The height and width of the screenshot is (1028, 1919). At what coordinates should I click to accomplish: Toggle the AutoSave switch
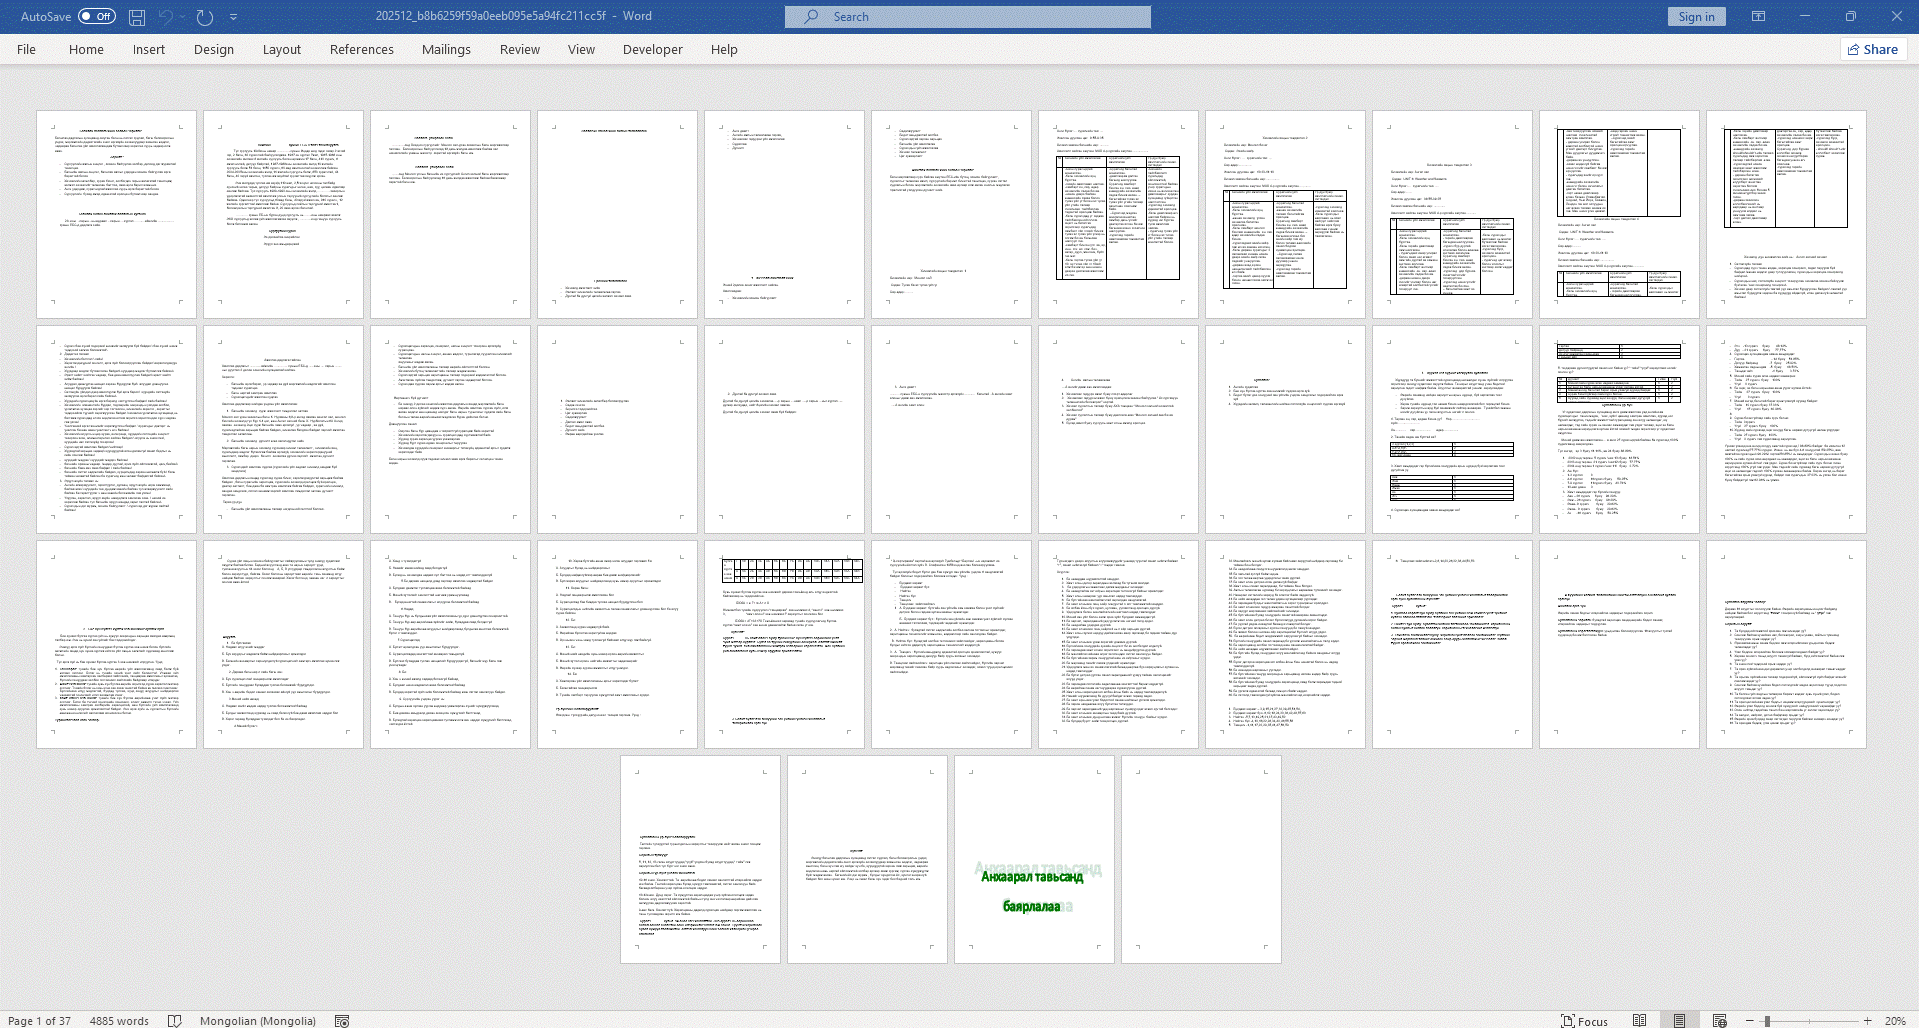pyautogui.click(x=97, y=16)
